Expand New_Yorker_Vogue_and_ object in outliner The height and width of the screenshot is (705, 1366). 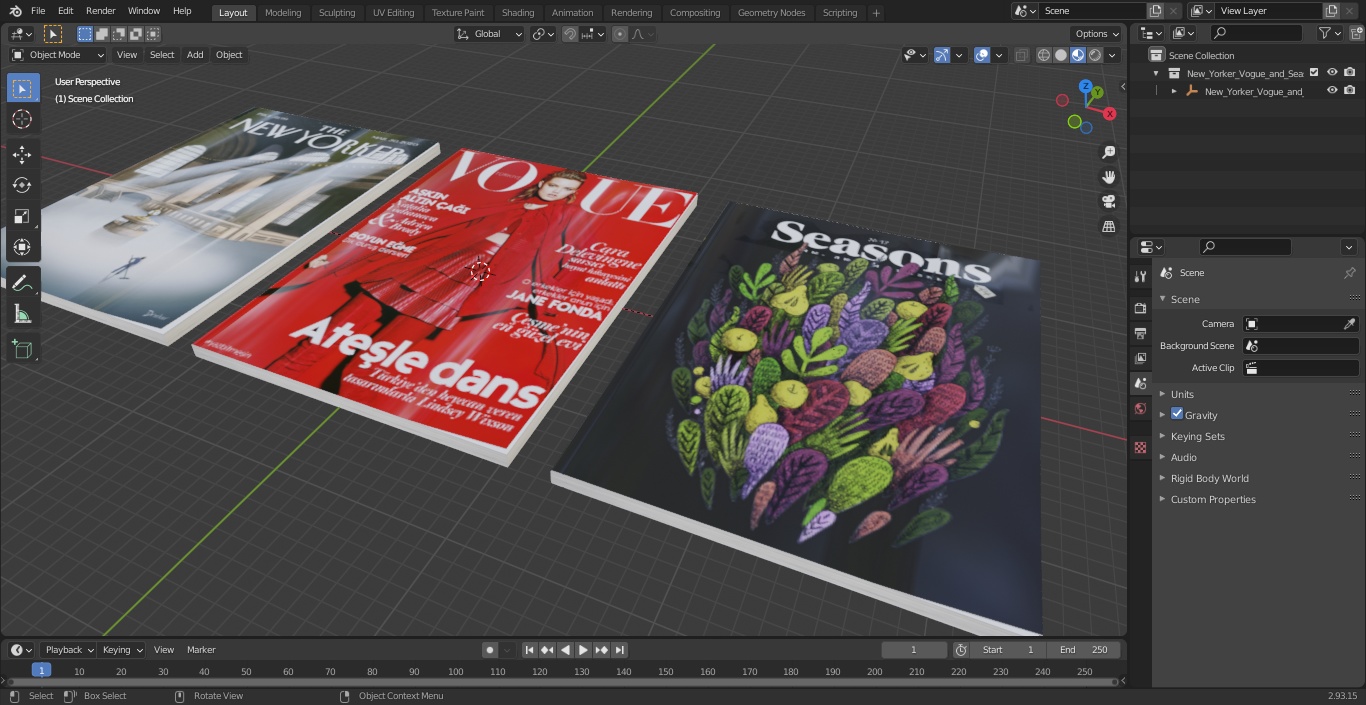pyautogui.click(x=1174, y=91)
